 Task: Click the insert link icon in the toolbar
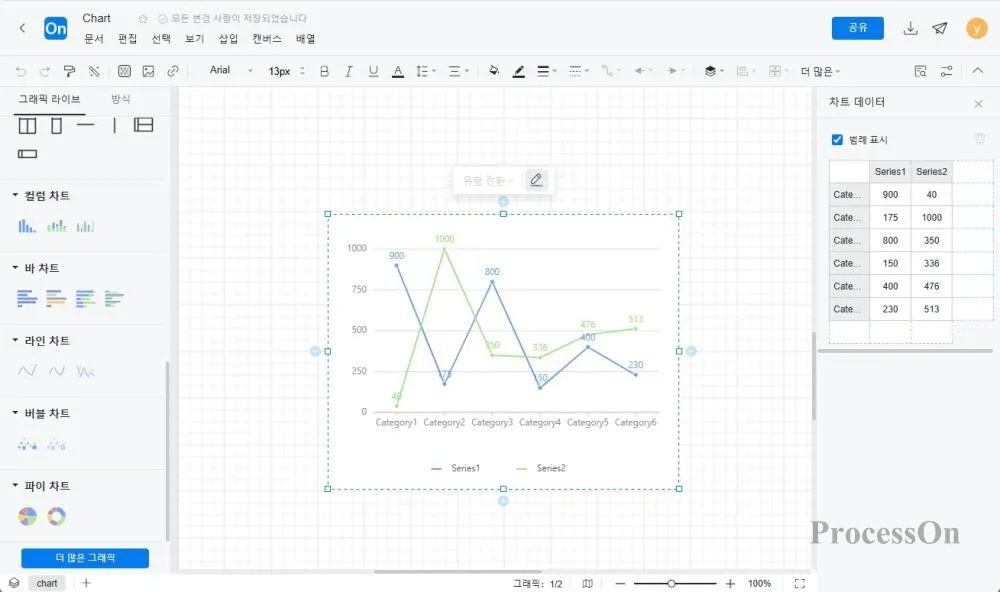point(173,71)
